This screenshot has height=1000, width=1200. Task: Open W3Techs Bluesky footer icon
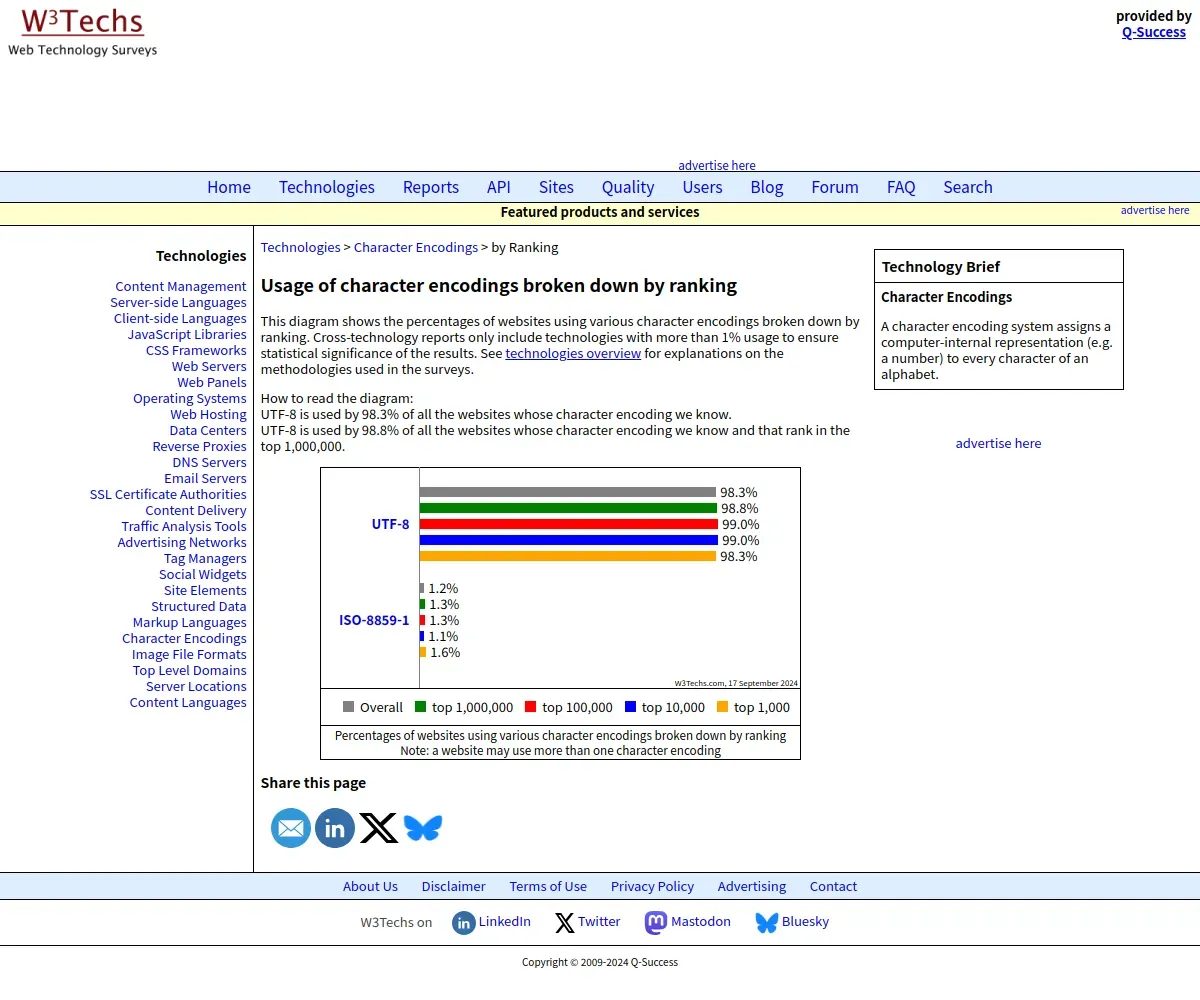click(x=767, y=922)
